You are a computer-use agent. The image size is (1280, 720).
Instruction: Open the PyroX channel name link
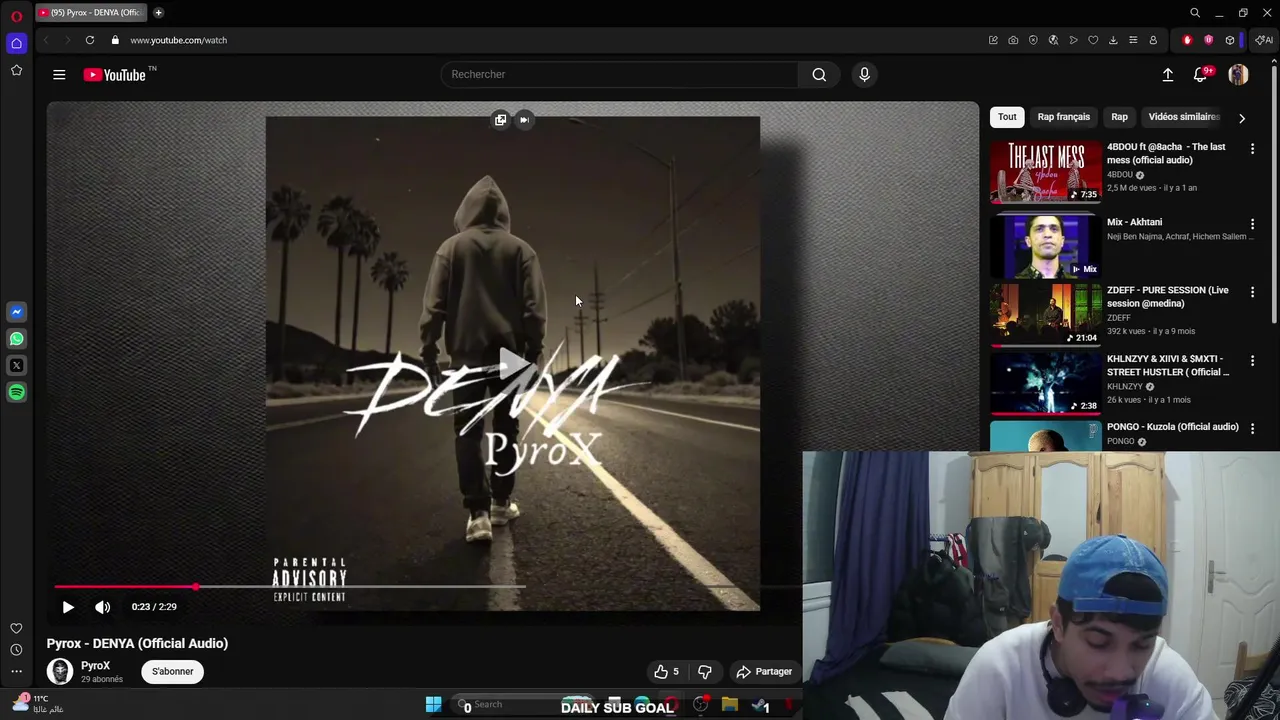pyautogui.click(x=96, y=666)
